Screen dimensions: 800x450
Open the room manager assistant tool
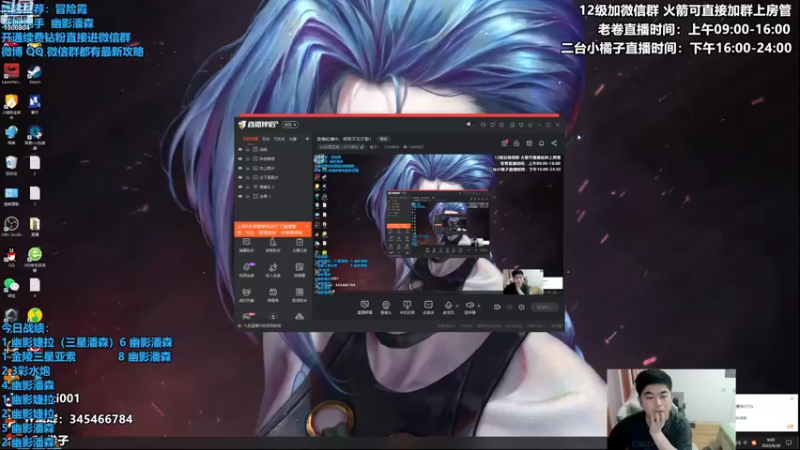pyautogui.click(x=273, y=245)
